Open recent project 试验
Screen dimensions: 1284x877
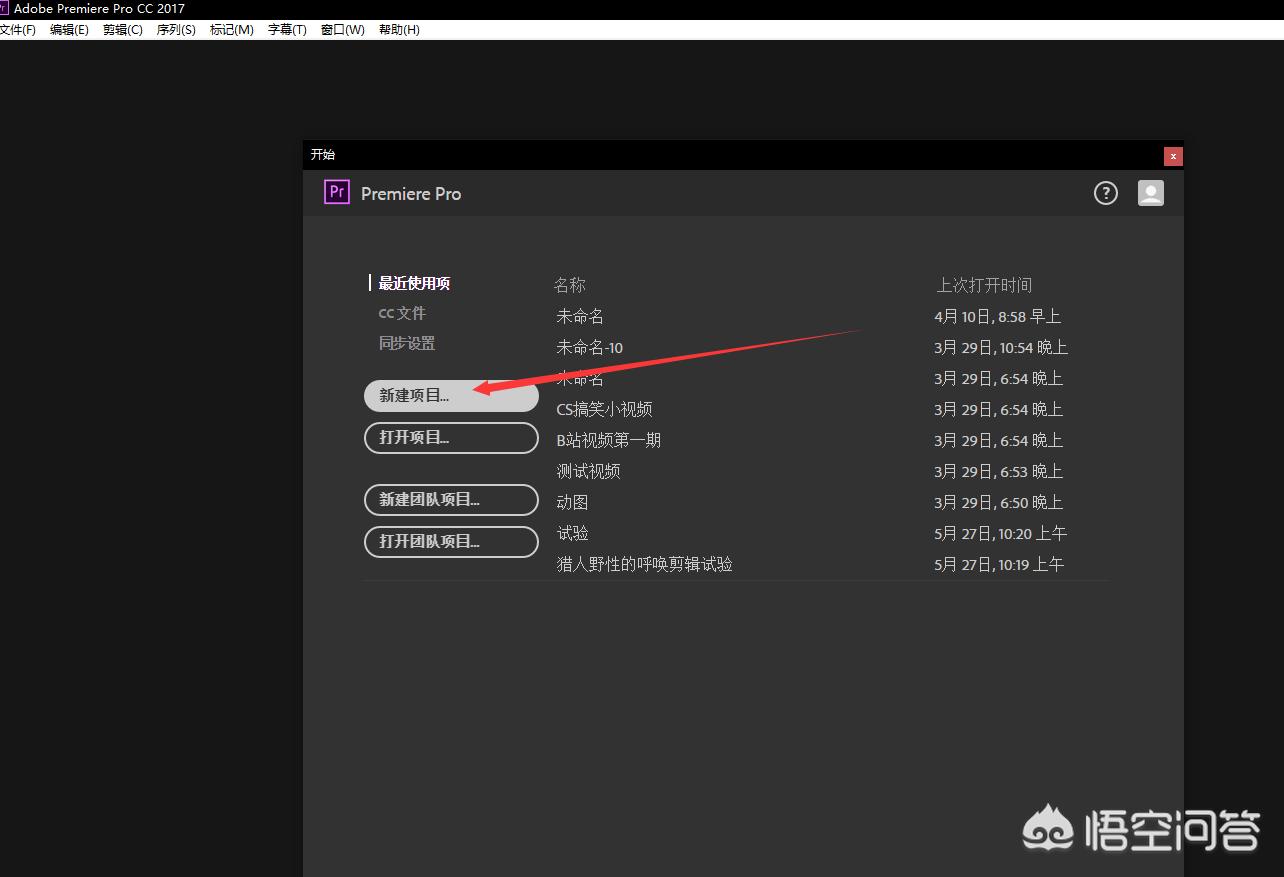coord(572,533)
